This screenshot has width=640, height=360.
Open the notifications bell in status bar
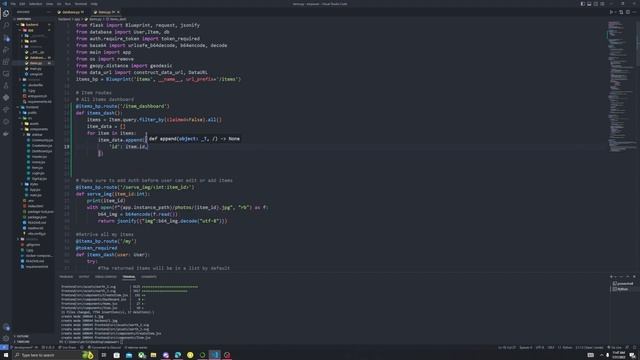coord(635,347)
